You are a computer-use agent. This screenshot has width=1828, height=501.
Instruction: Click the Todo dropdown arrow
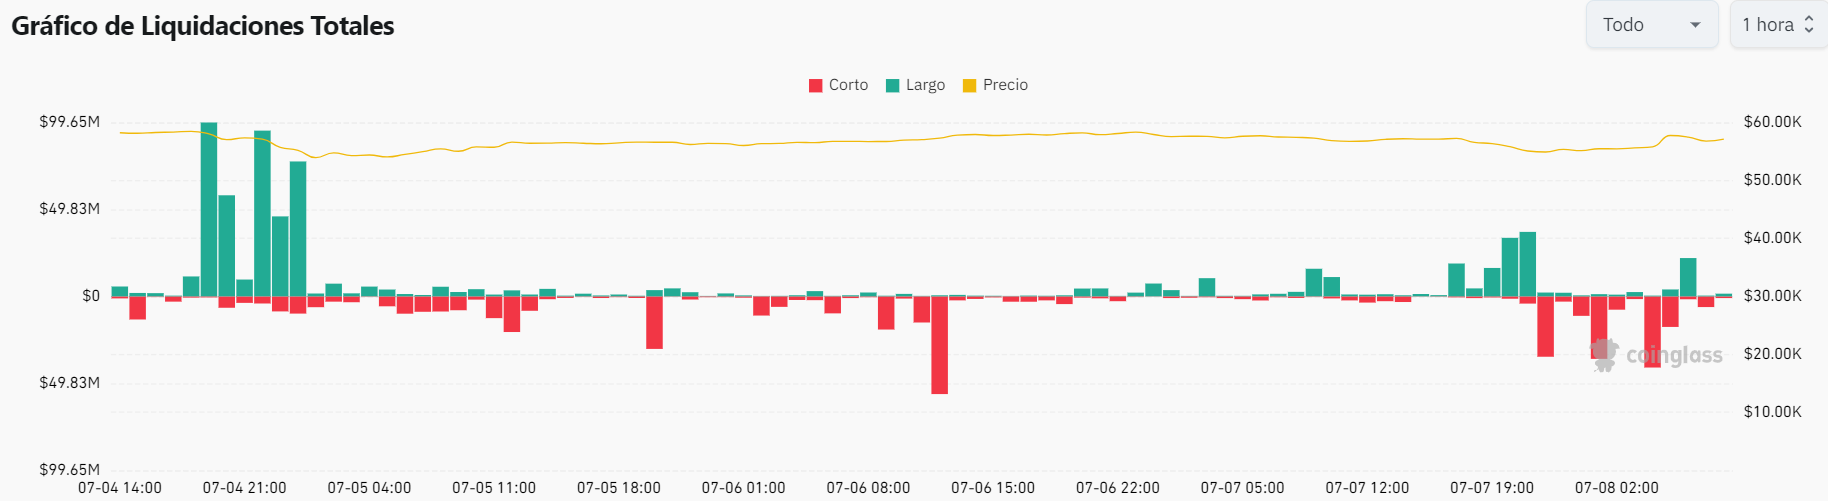tap(1695, 25)
